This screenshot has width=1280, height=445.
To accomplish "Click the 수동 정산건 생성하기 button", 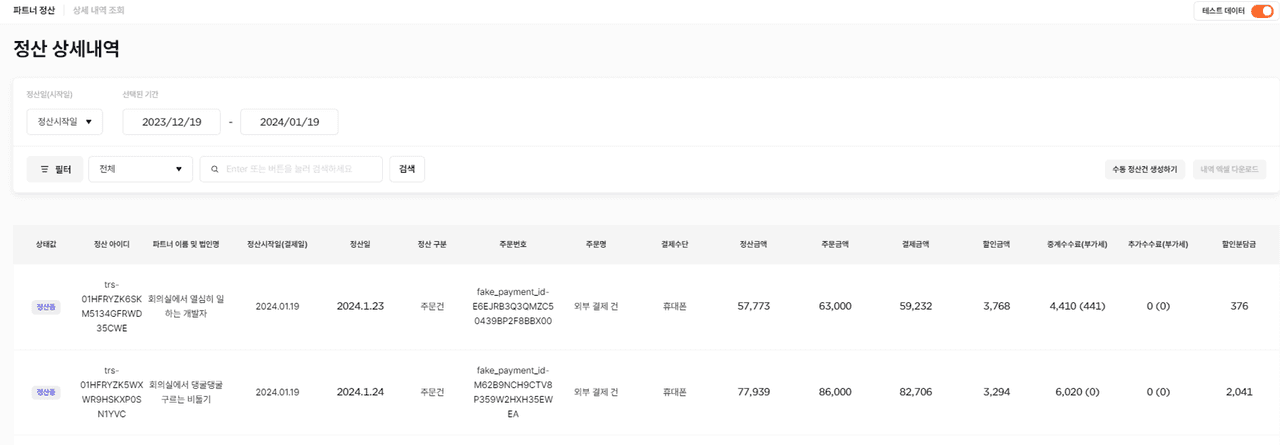I will tap(1145, 170).
